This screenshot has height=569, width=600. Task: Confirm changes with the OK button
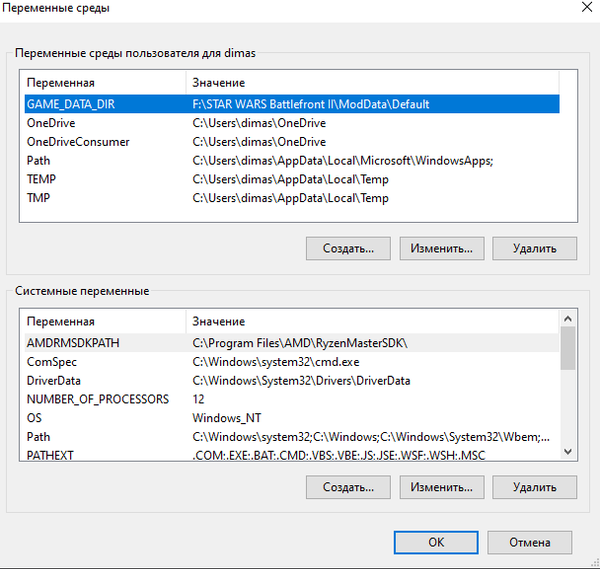click(x=436, y=542)
